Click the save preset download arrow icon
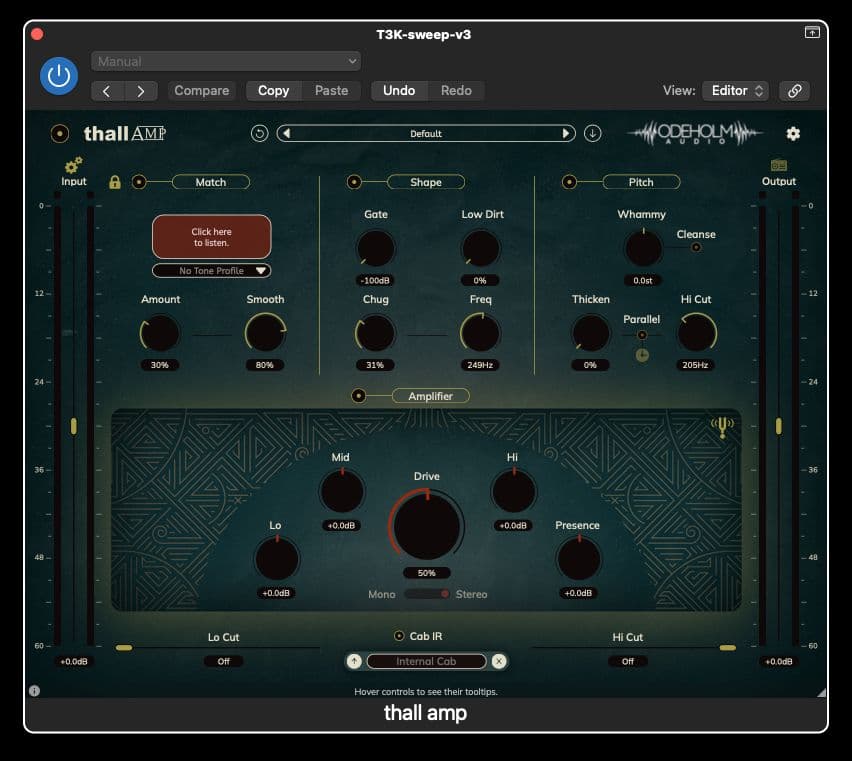 (592, 134)
